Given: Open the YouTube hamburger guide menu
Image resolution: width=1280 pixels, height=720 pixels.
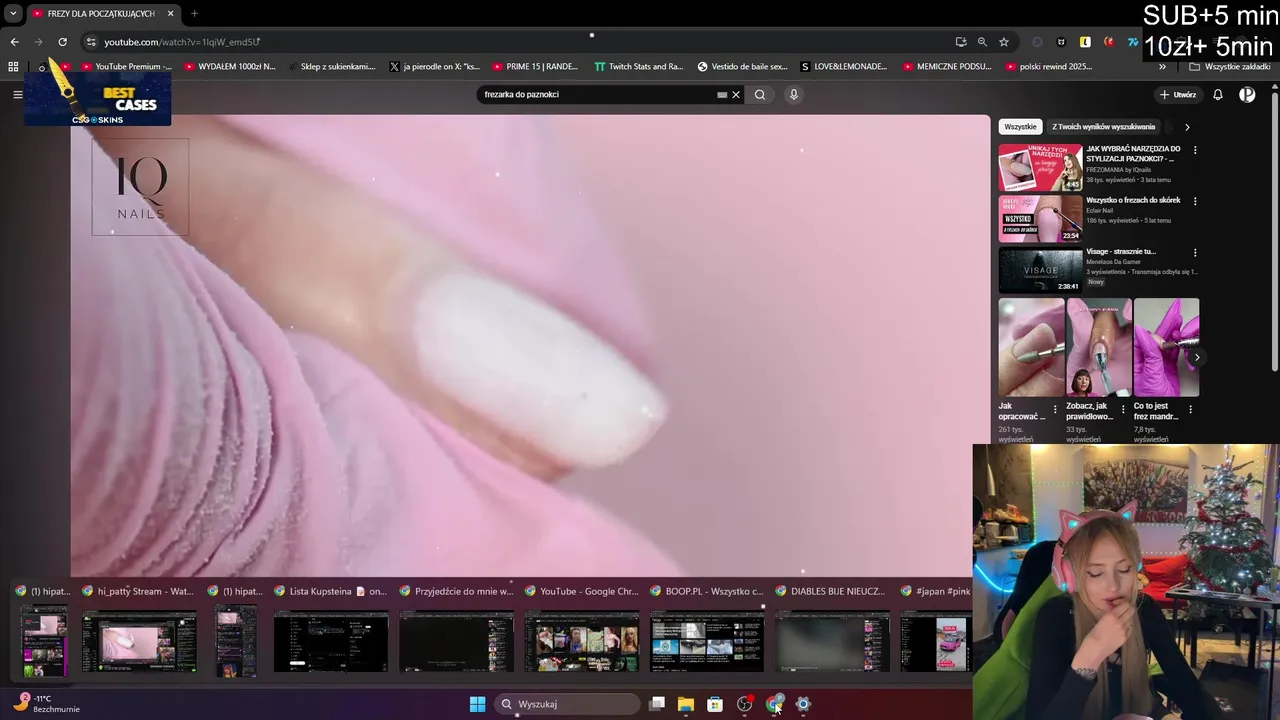Looking at the screenshot, I should pos(17,94).
